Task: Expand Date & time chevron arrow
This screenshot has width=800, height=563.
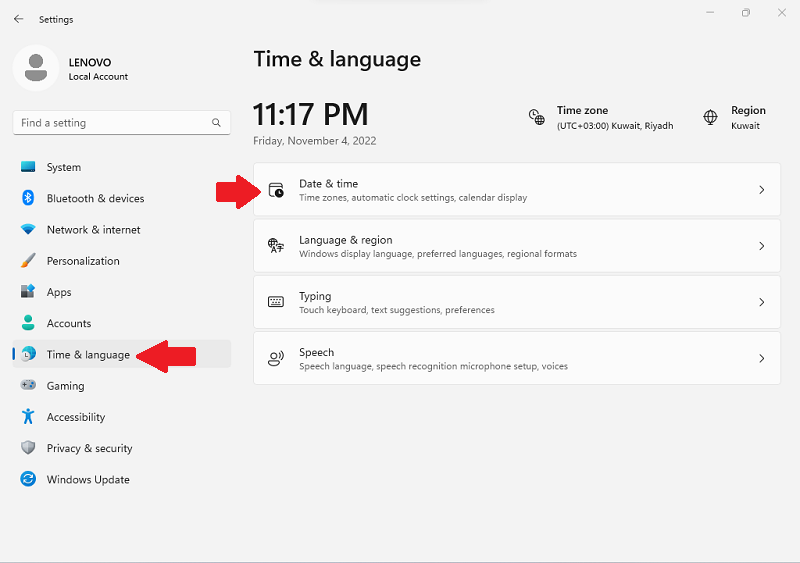Action: pyautogui.click(x=761, y=190)
